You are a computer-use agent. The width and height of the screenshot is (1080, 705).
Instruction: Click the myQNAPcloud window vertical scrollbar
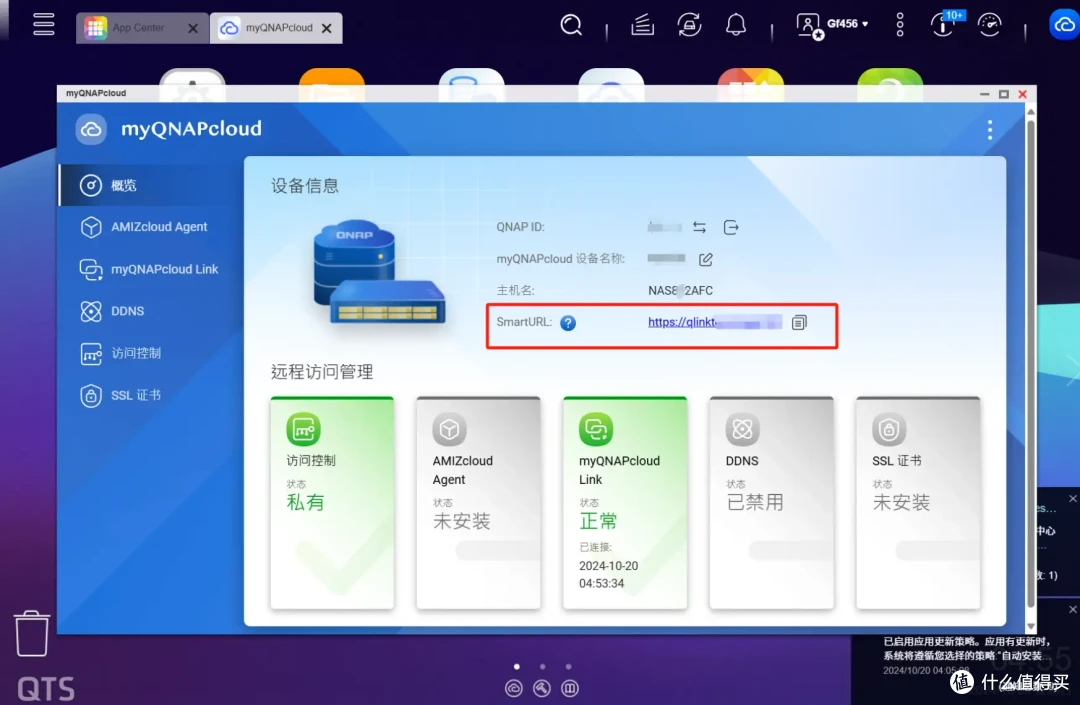tap(1030, 365)
